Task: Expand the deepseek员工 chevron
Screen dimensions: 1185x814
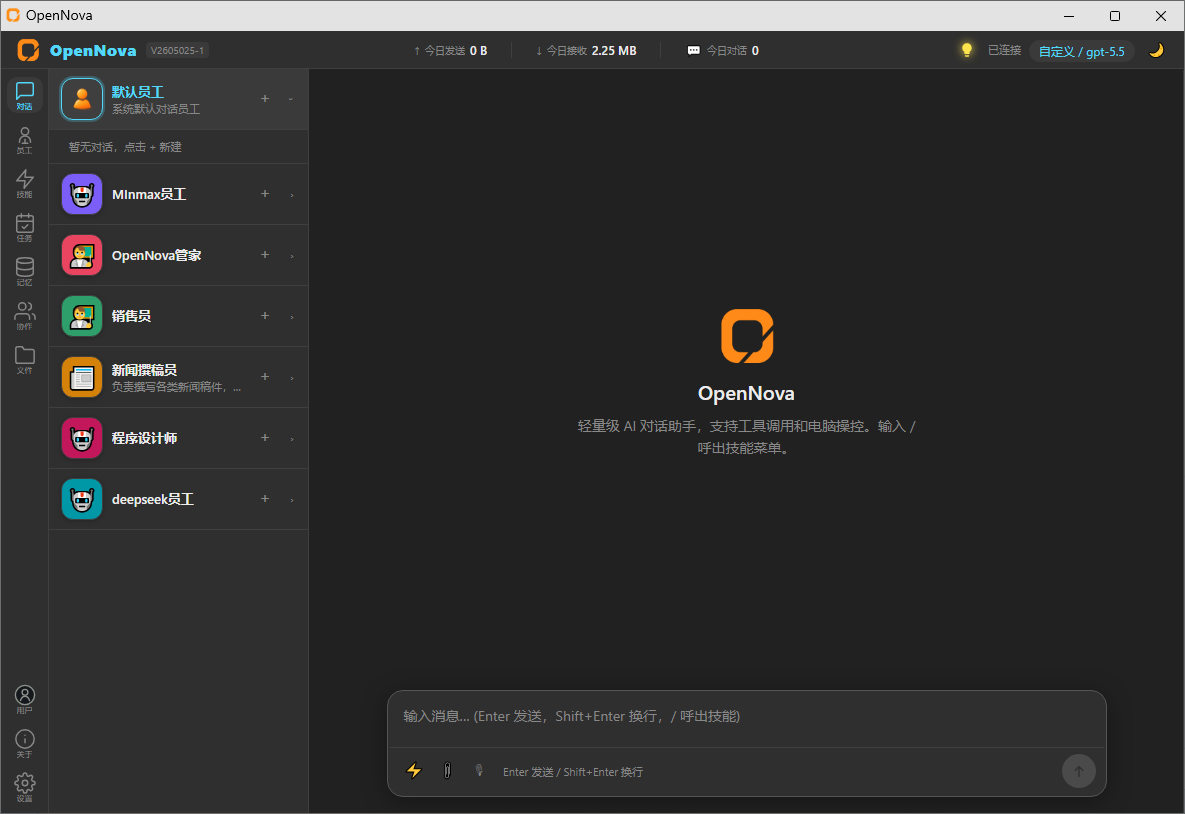Action: coord(292,500)
